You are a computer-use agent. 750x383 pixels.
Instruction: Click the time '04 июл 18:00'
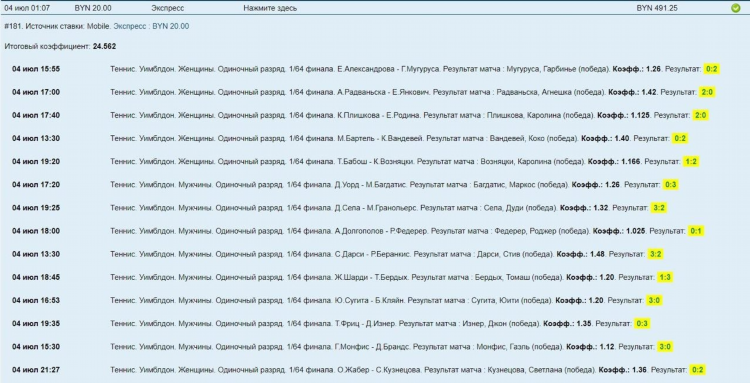tap(36, 231)
